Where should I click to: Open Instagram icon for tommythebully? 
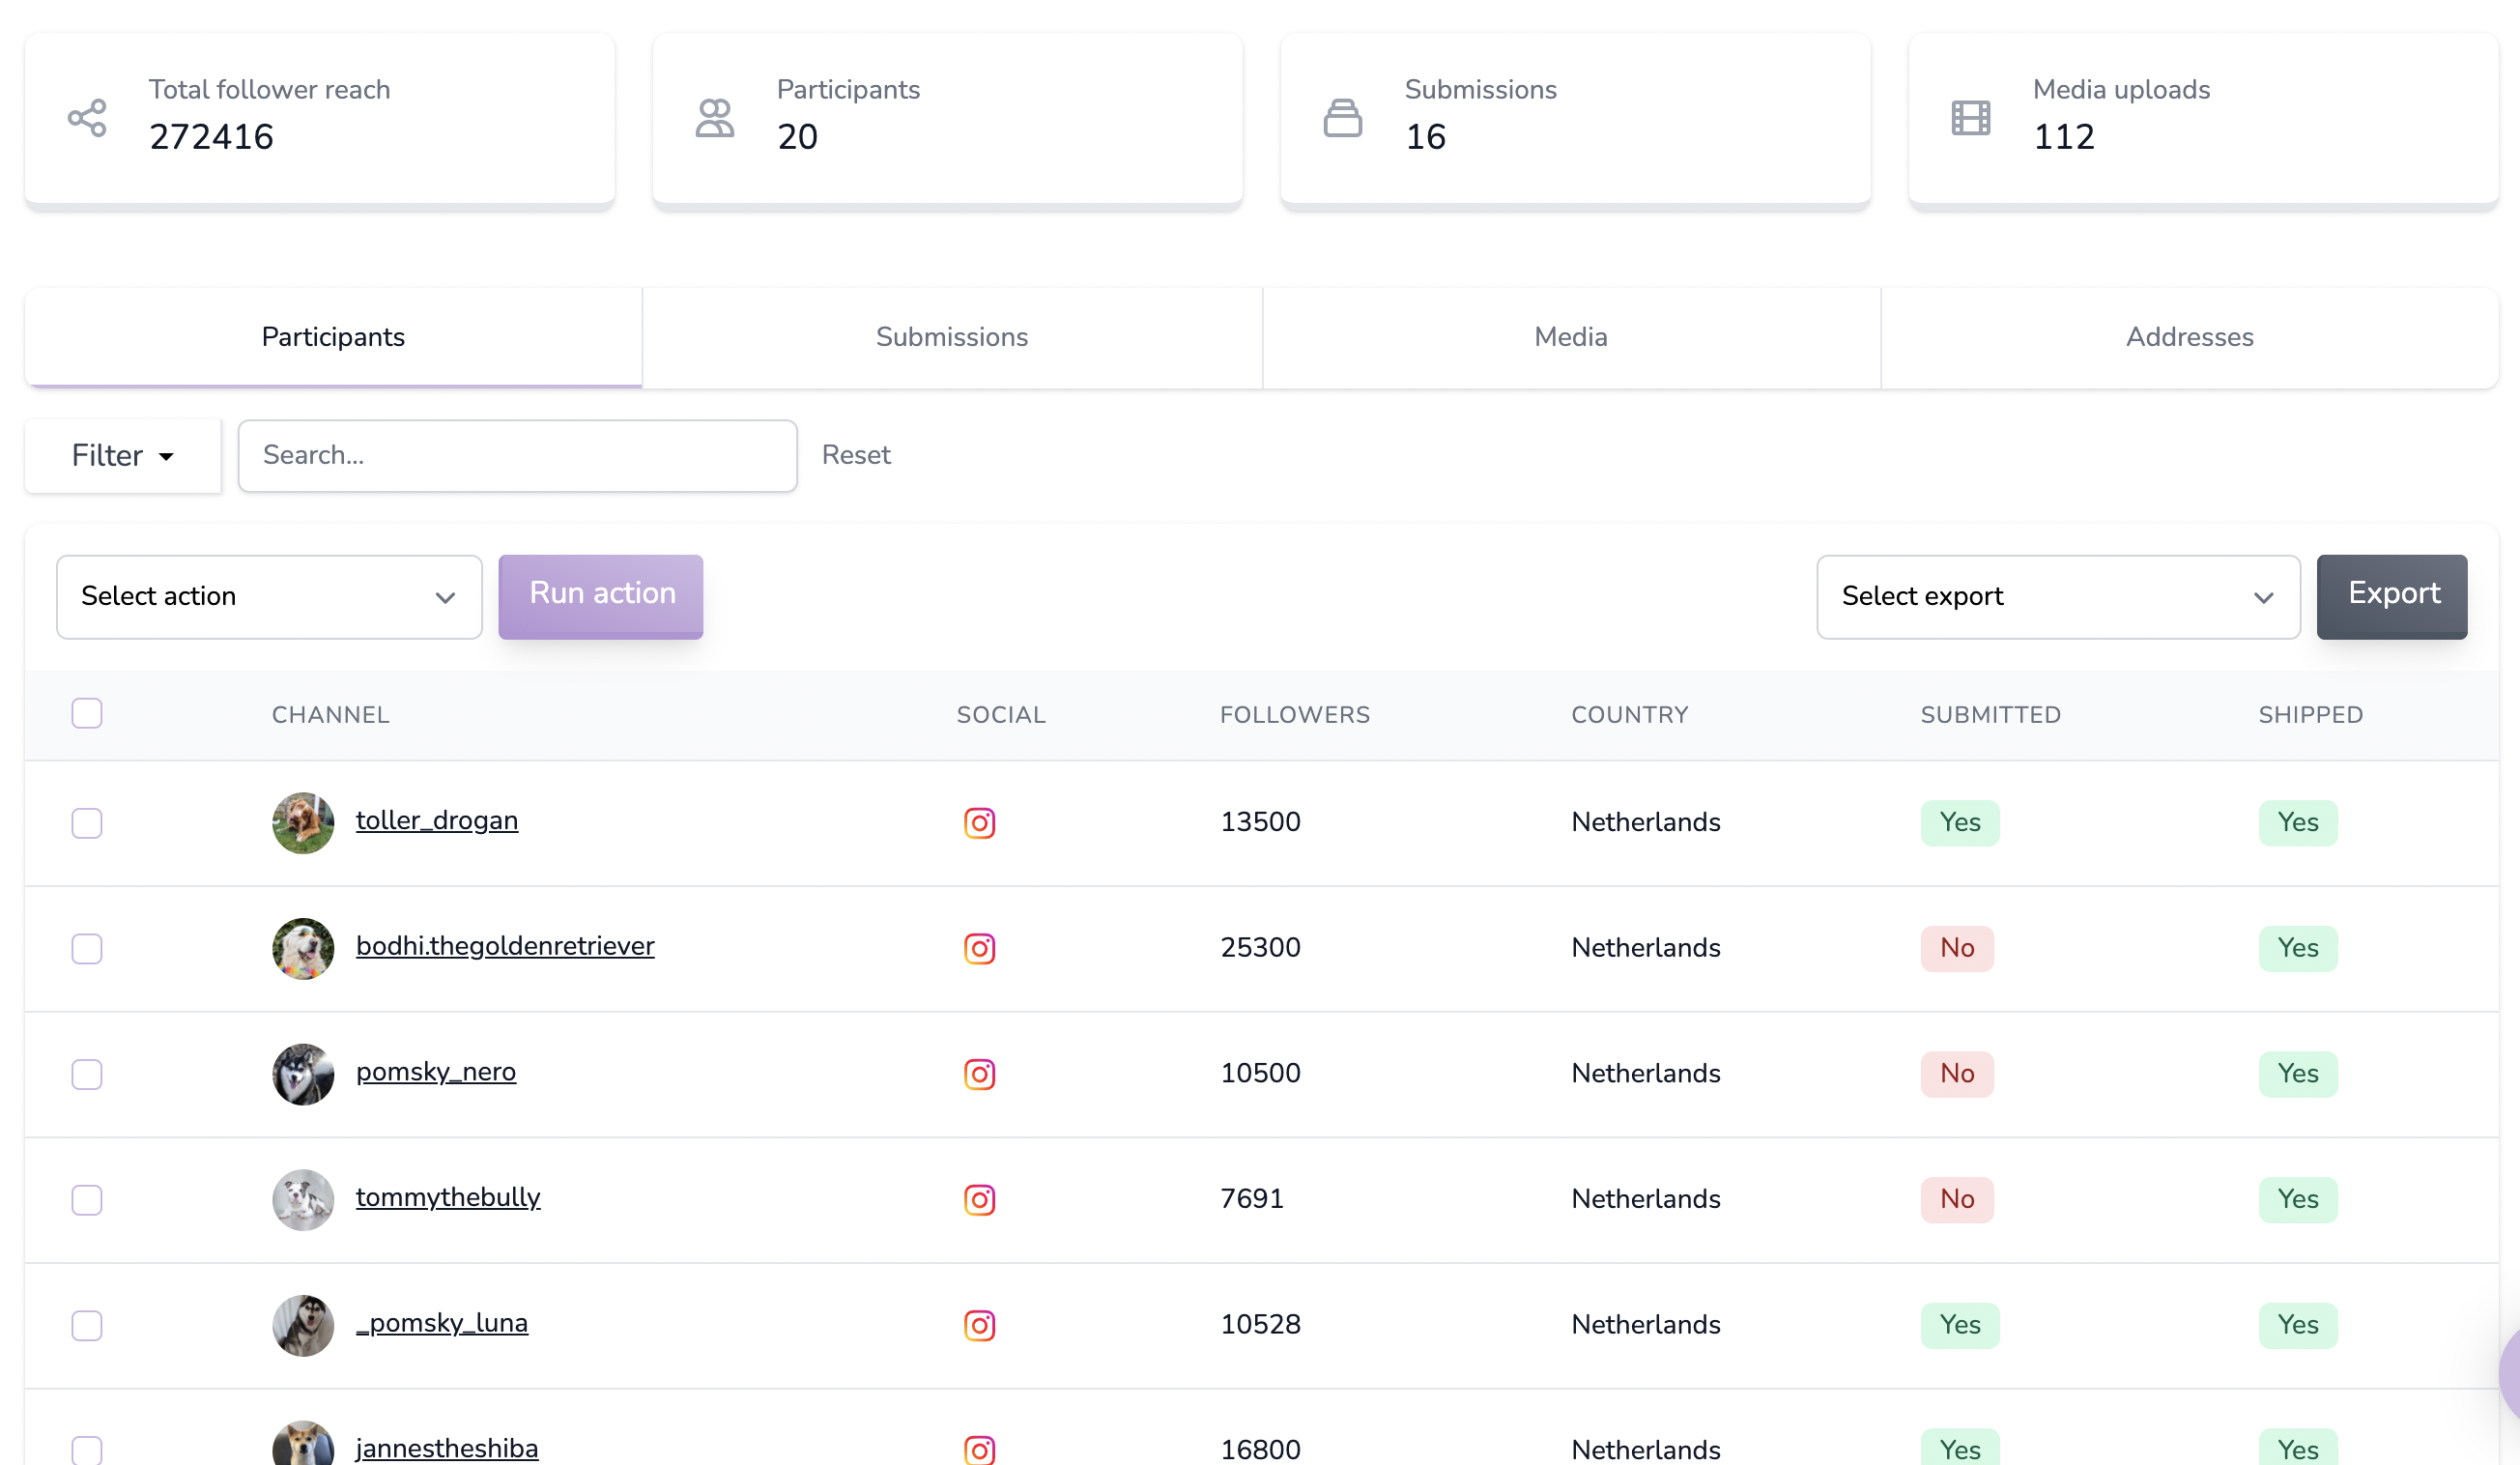coord(979,1199)
